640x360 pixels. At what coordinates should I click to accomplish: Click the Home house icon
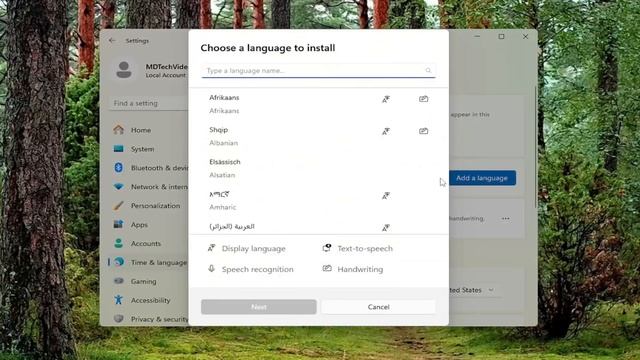tap(119, 130)
